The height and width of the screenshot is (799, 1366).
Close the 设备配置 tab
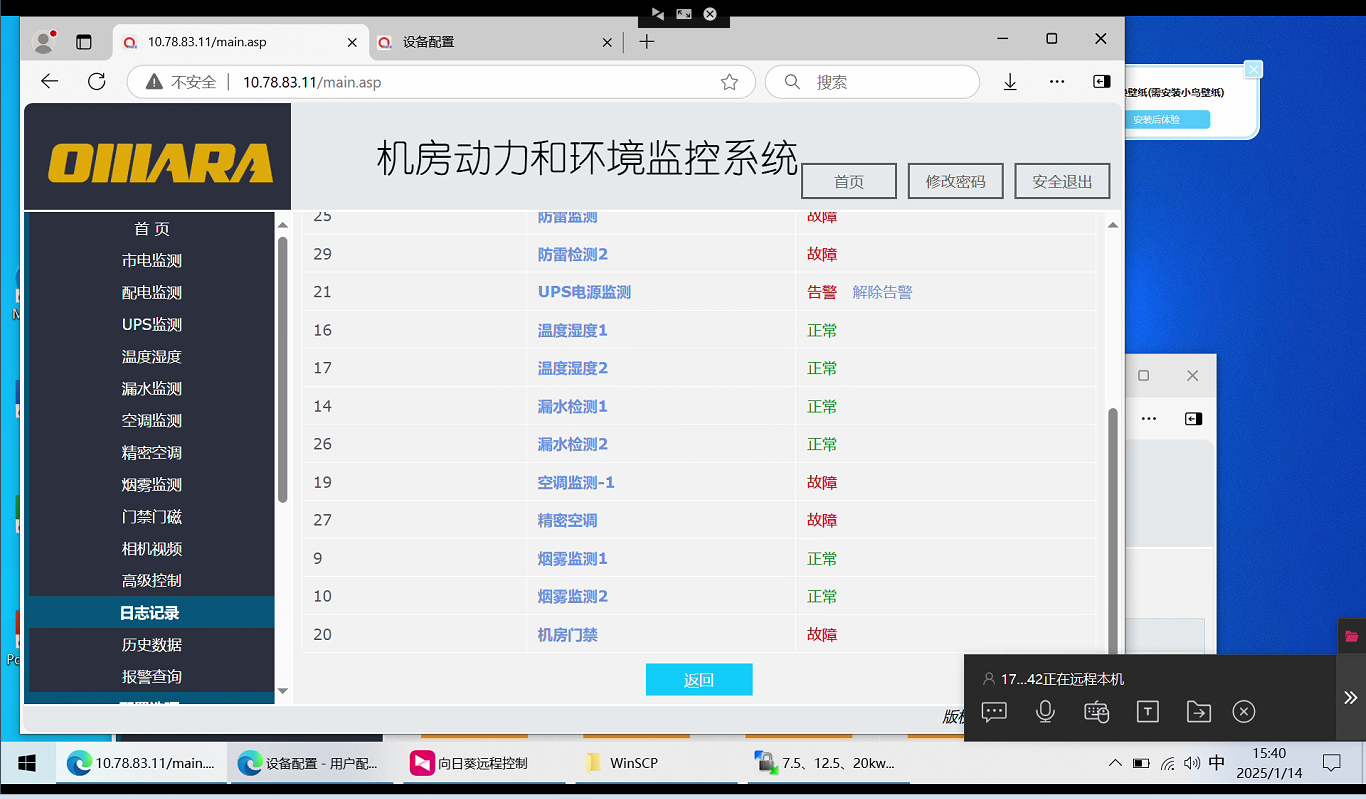(607, 42)
